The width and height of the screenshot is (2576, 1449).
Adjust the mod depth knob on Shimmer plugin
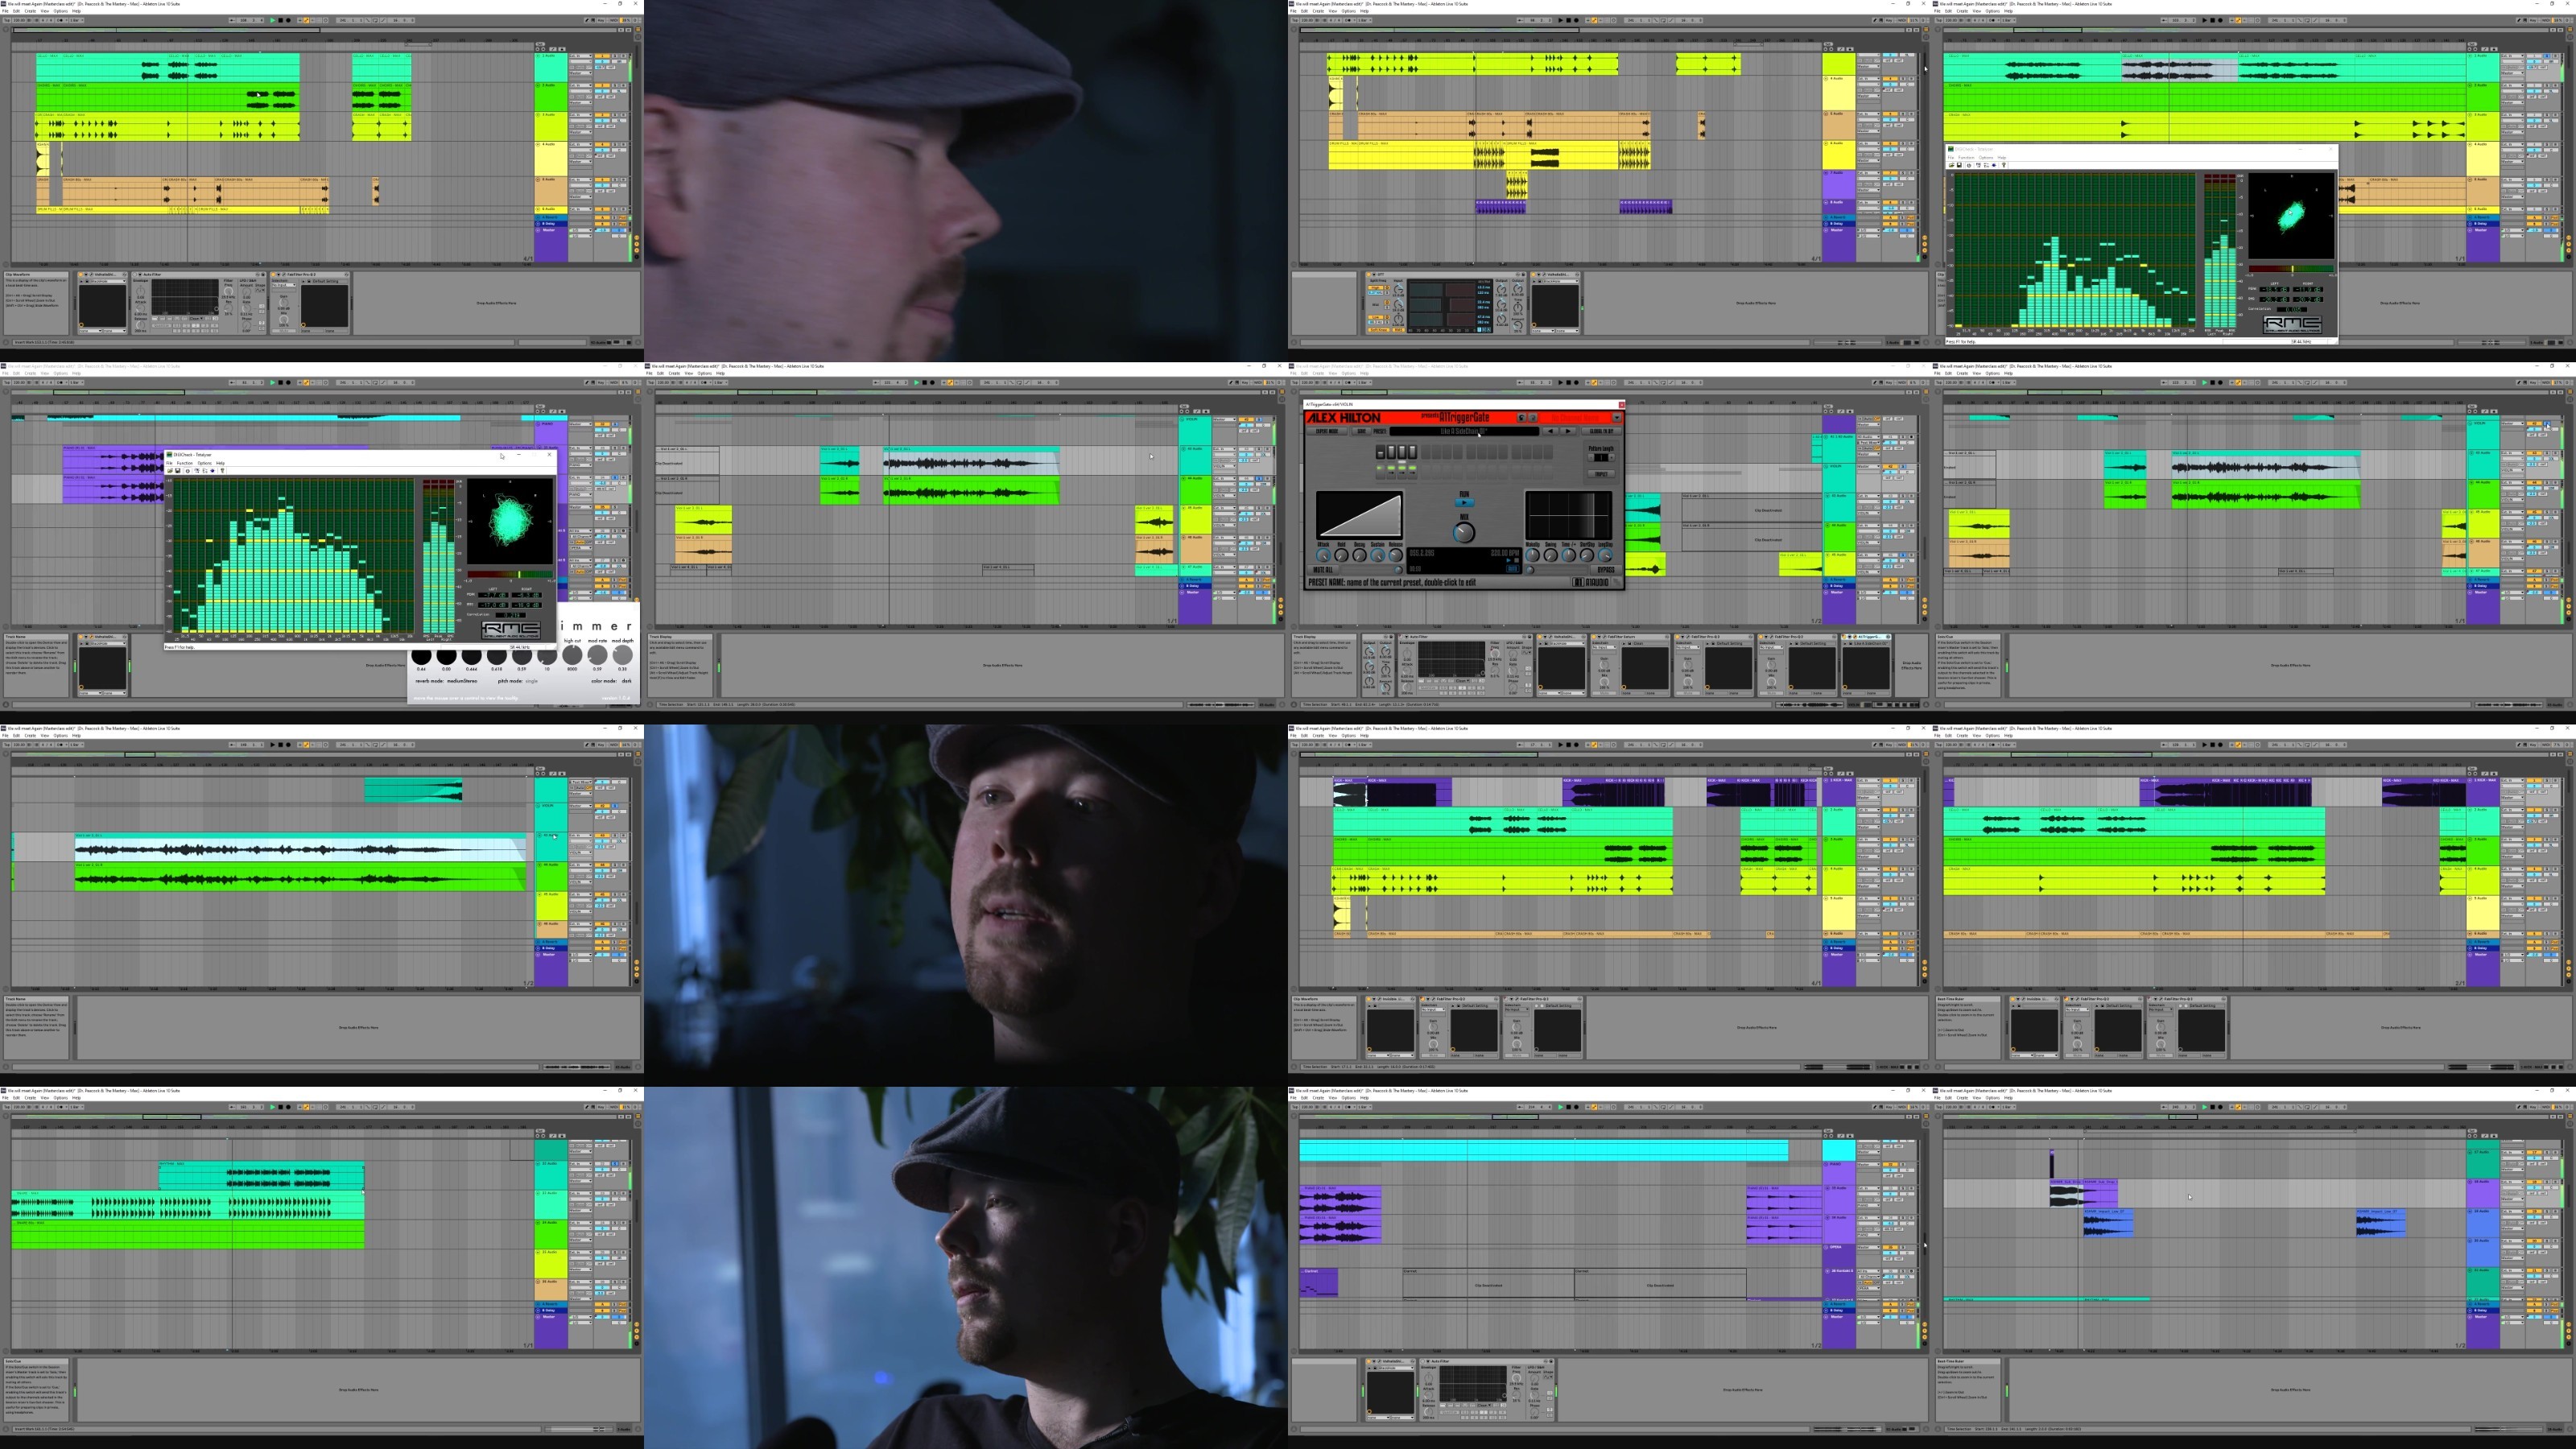[622, 655]
